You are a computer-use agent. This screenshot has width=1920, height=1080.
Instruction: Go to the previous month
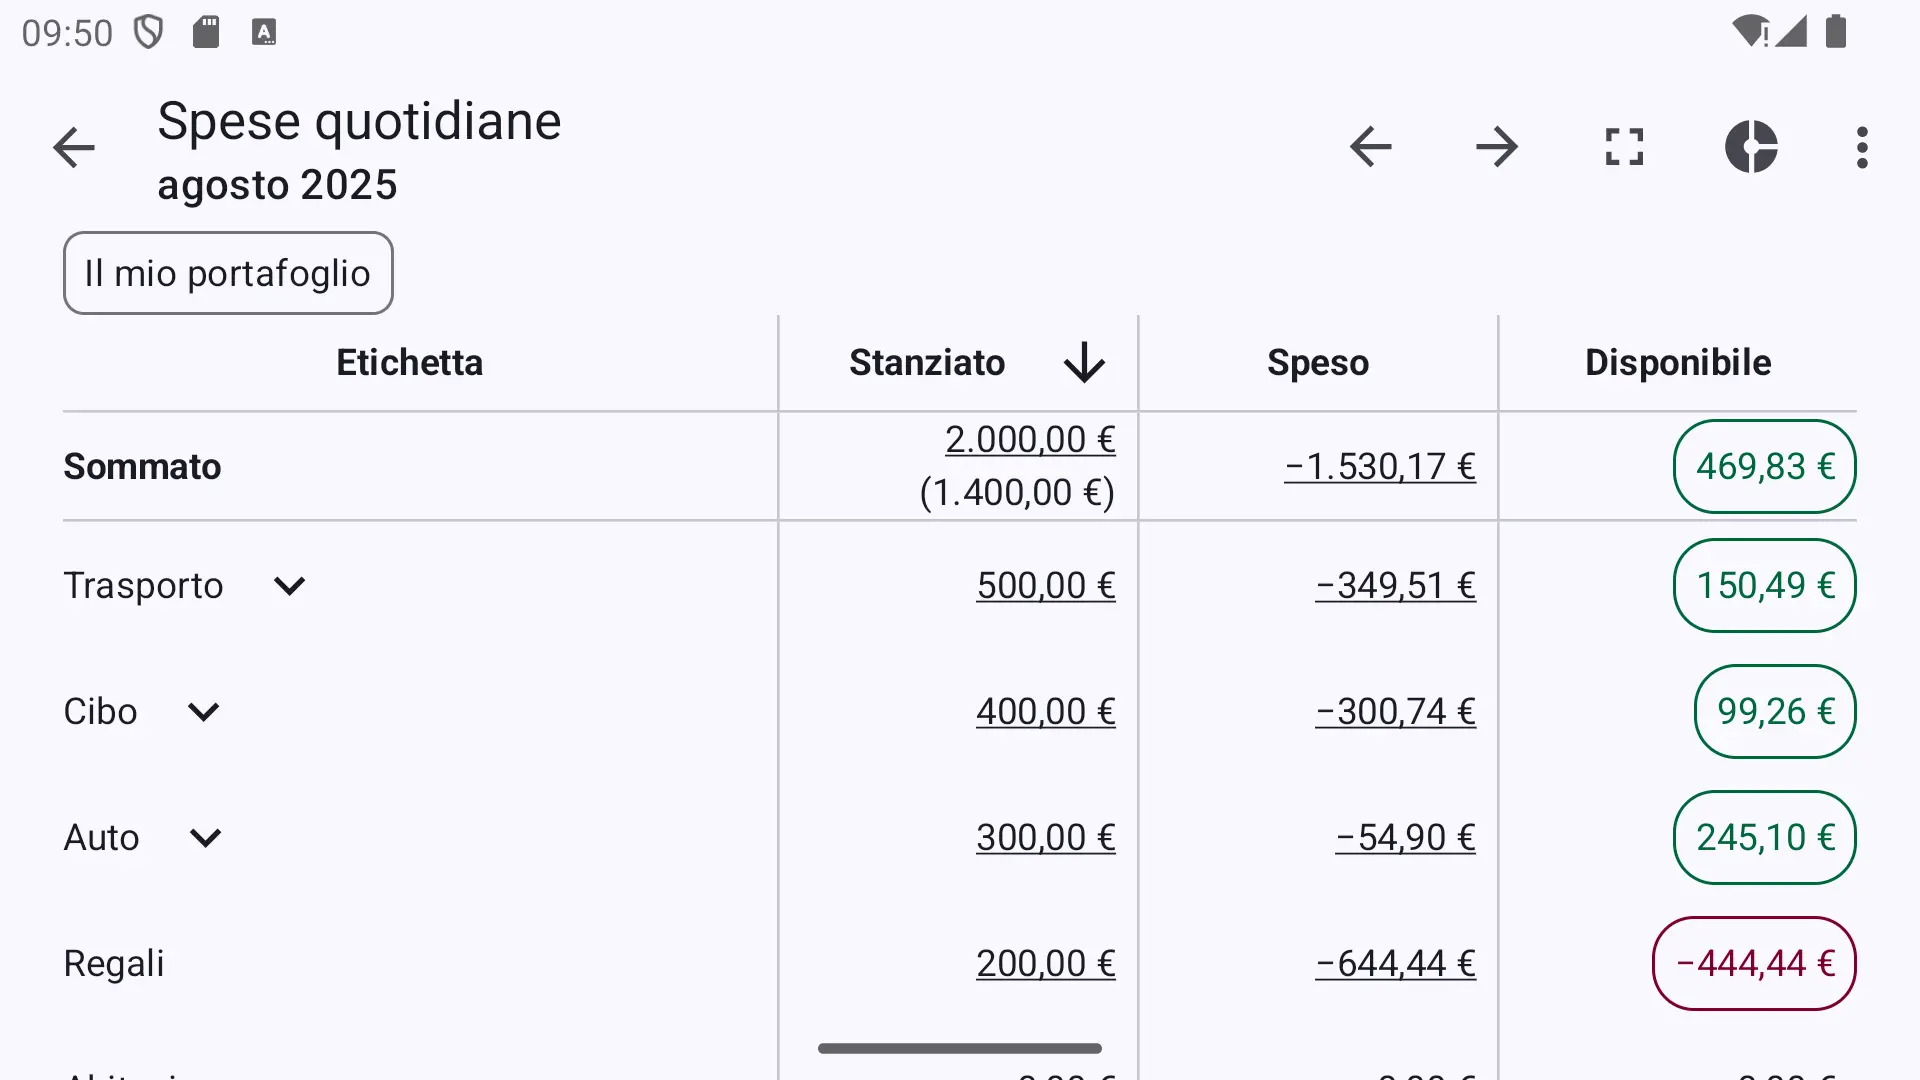(1370, 147)
